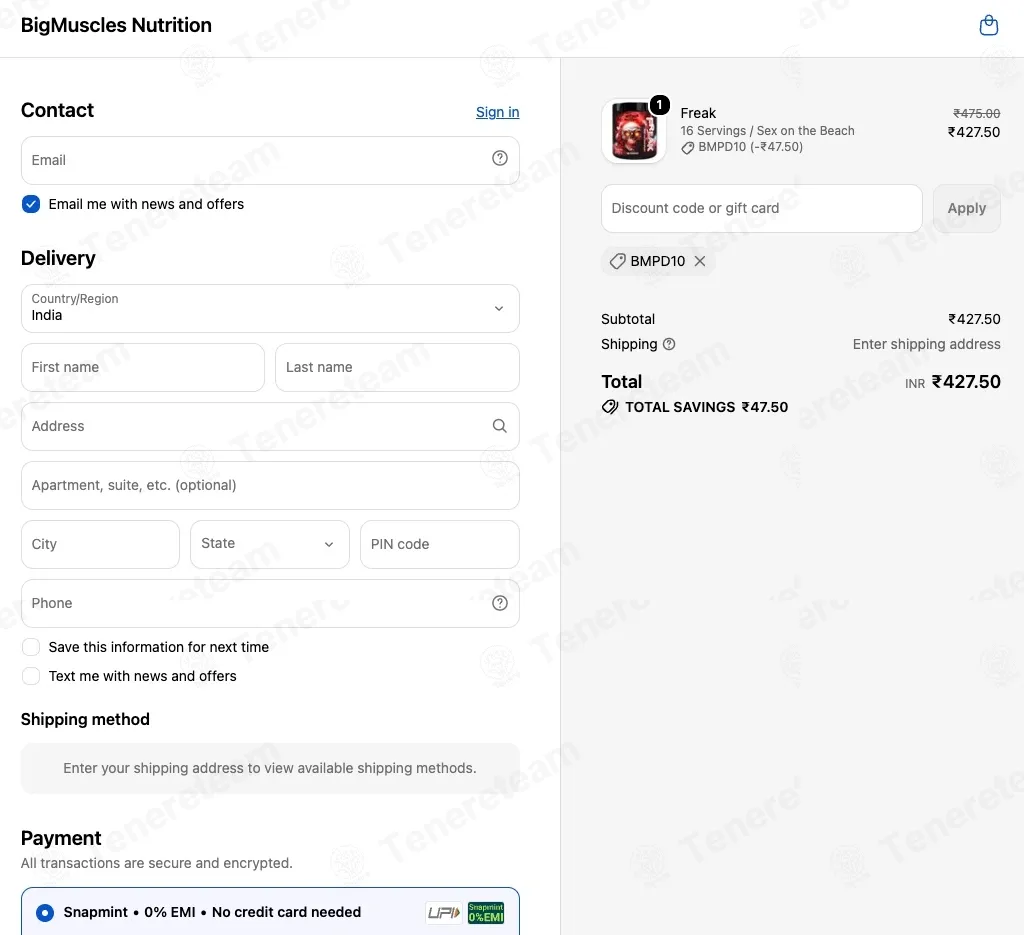The width and height of the screenshot is (1024, 935).
Task: Select the Snapmint payment radio button
Action: (44, 912)
